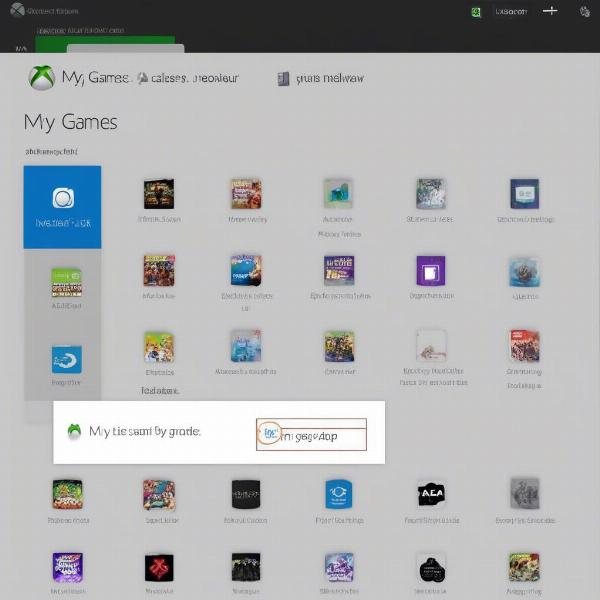Open the black blob-shaped logo tile
This screenshot has width=600, height=600.
[431, 569]
